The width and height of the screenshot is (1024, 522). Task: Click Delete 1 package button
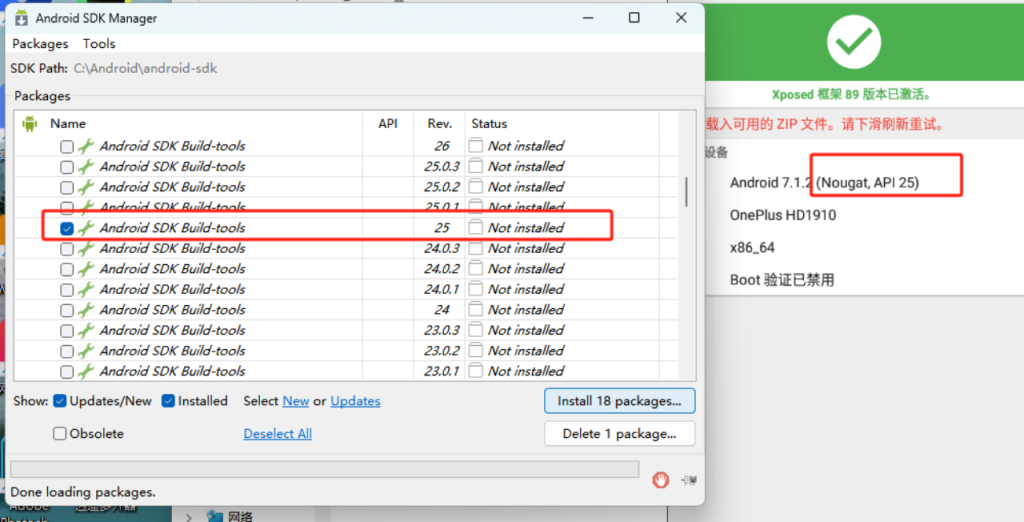(619, 434)
